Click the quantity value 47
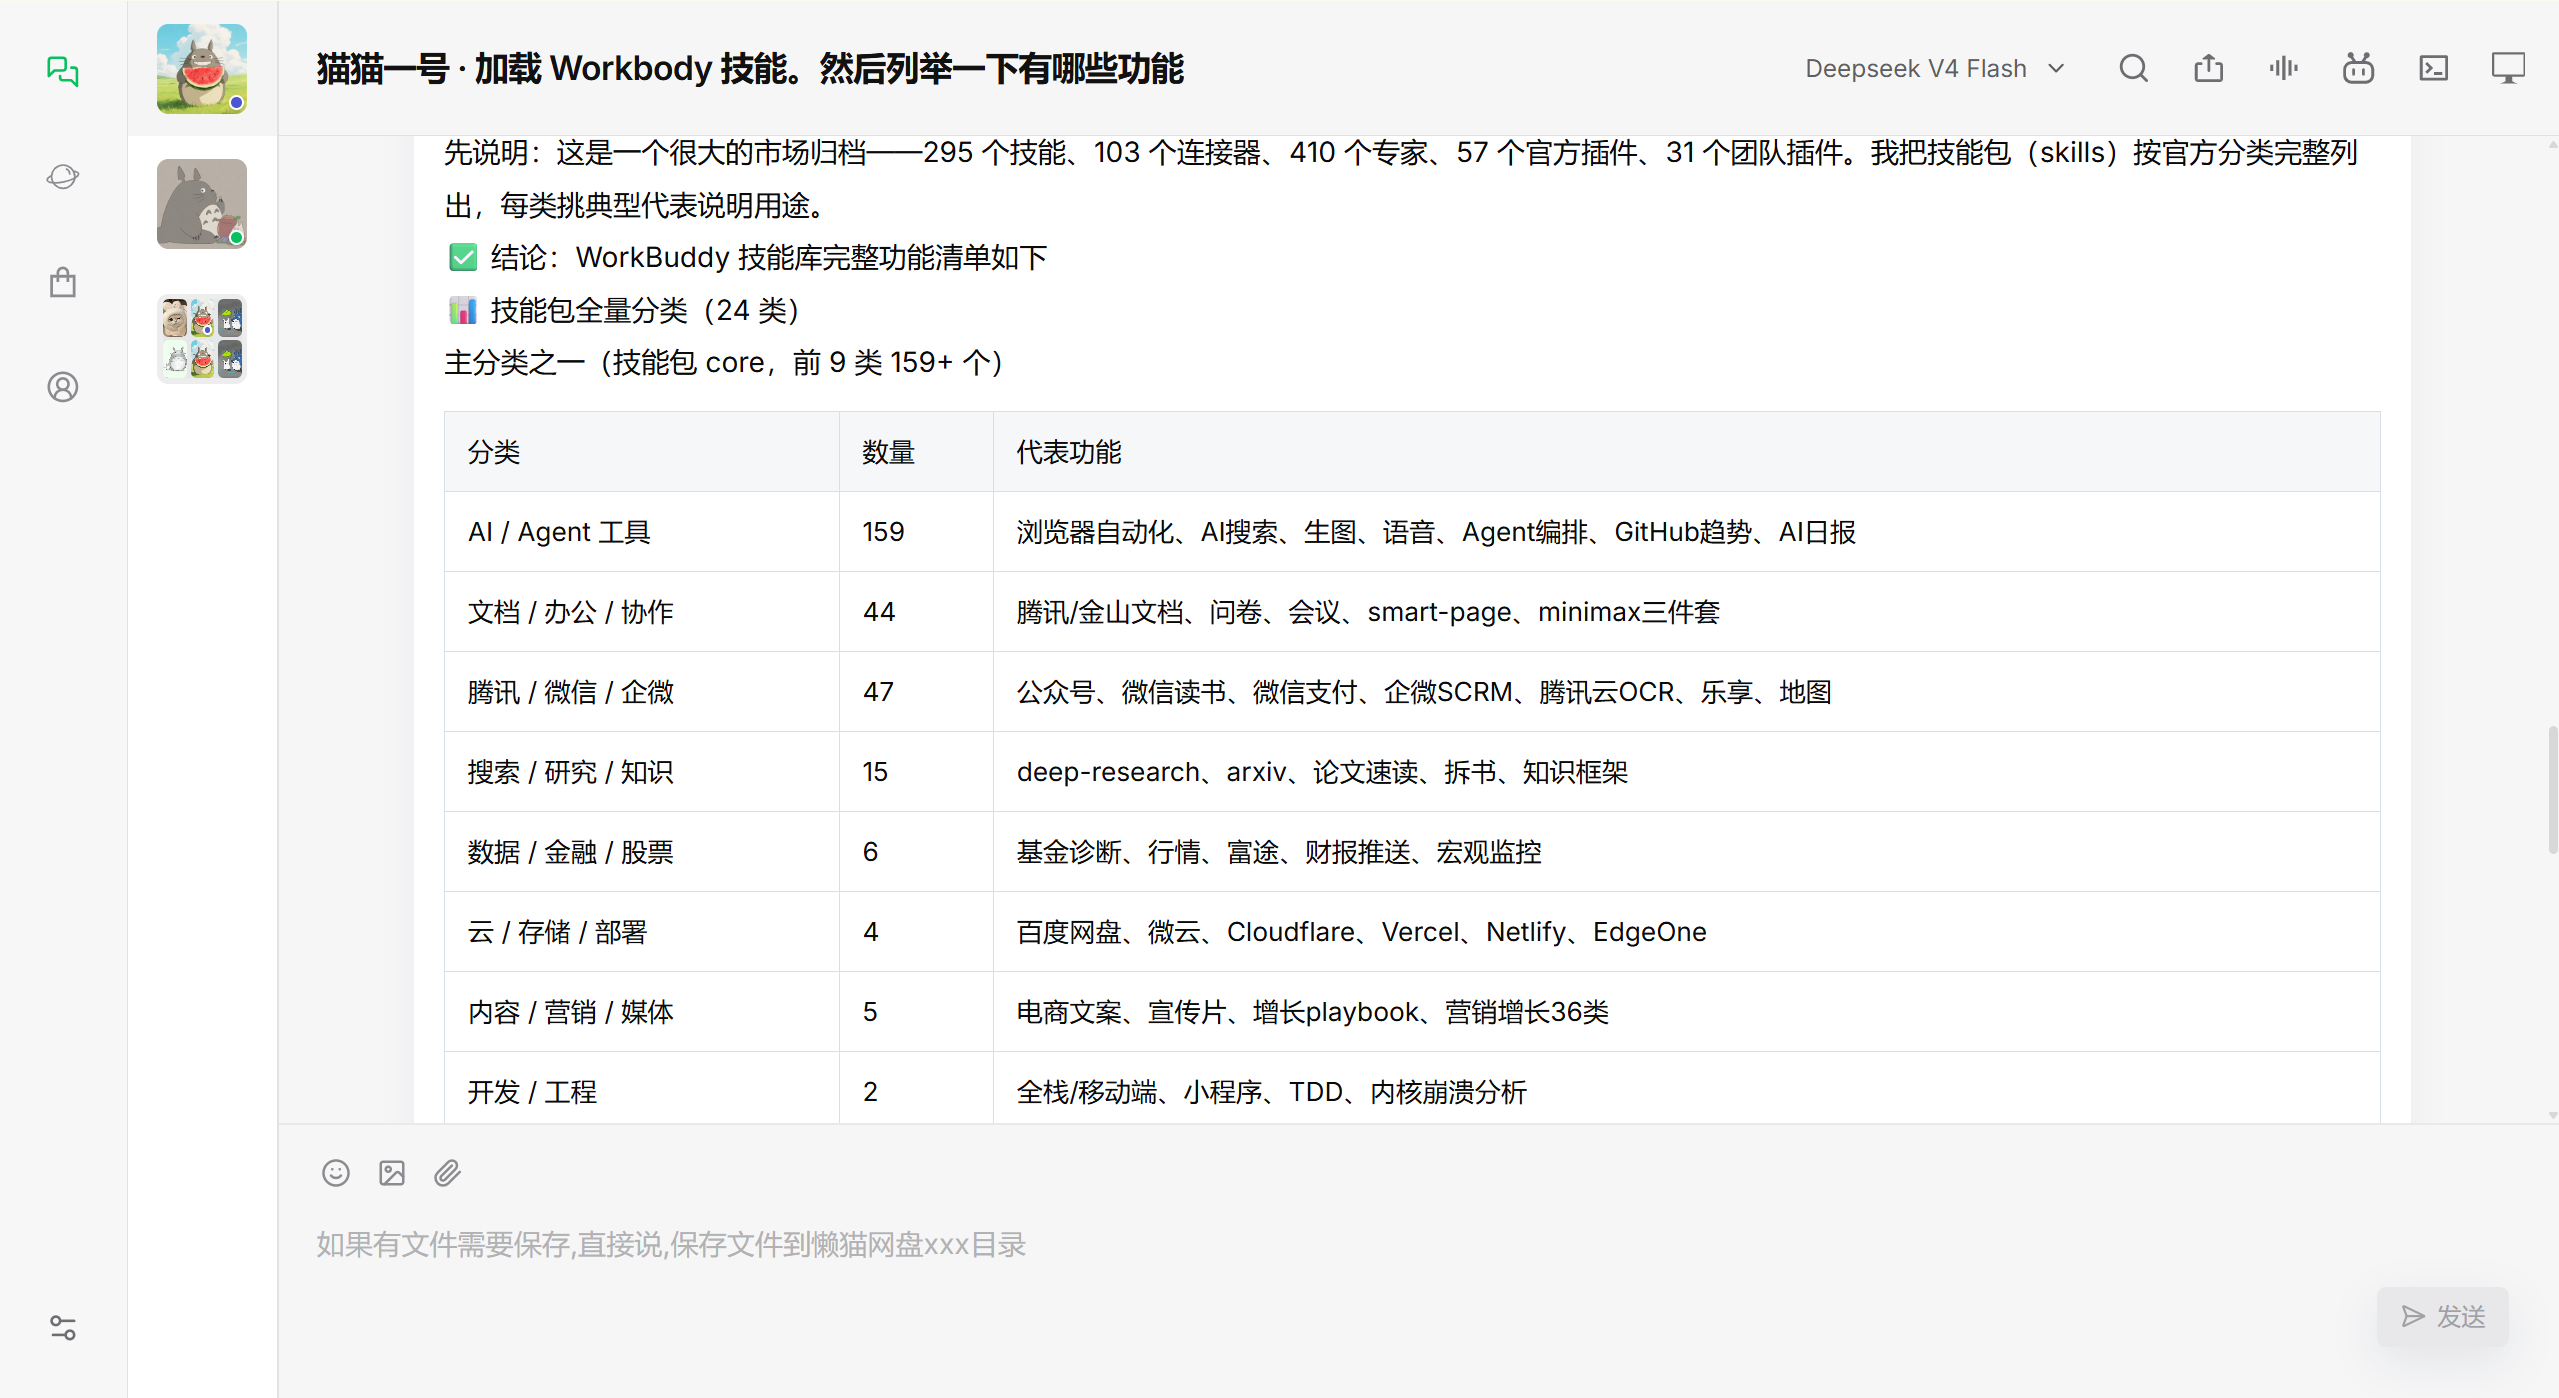 click(x=878, y=692)
